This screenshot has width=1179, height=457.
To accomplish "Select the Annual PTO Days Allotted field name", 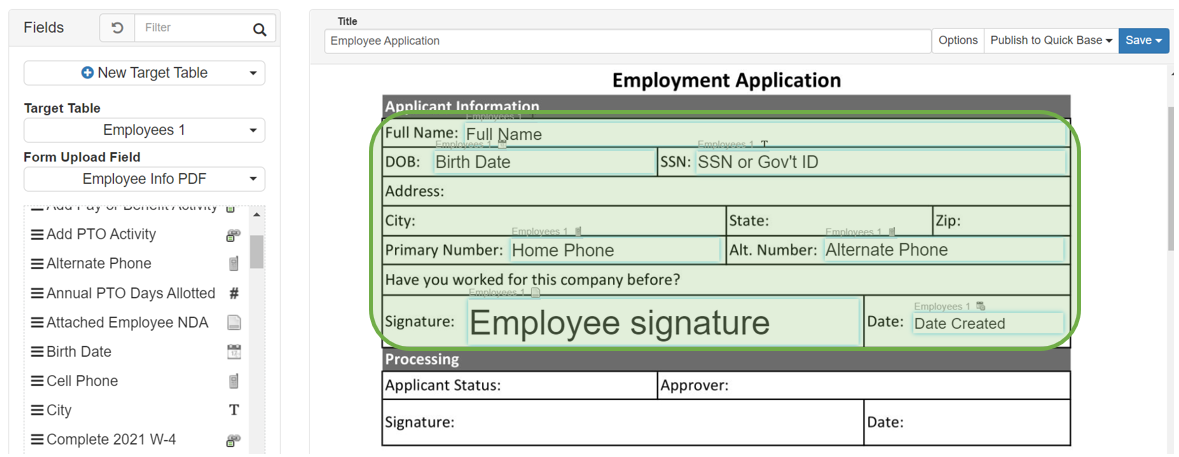I will coord(131,293).
